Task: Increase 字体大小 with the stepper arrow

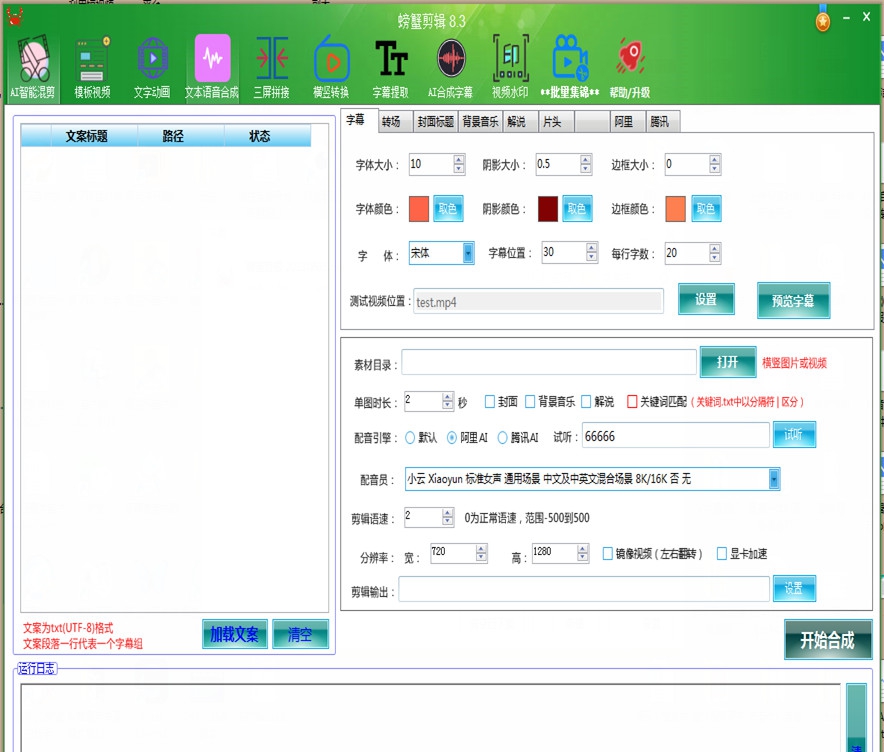Action: click(x=457, y=160)
